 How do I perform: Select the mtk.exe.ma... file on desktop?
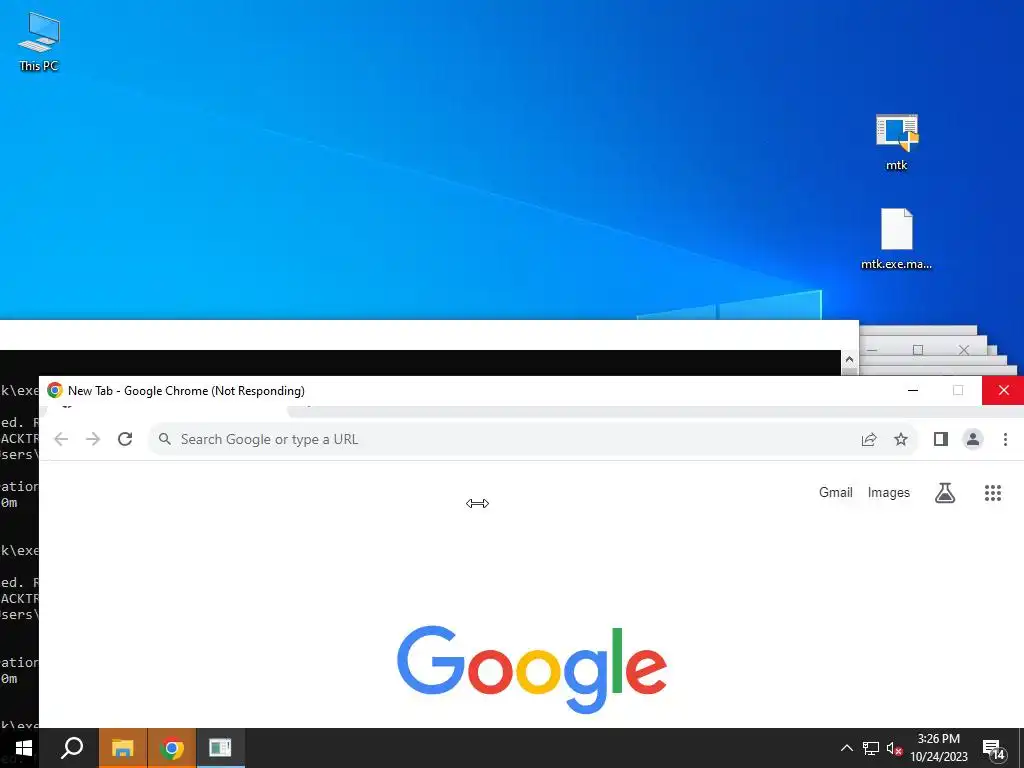tap(896, 239)
